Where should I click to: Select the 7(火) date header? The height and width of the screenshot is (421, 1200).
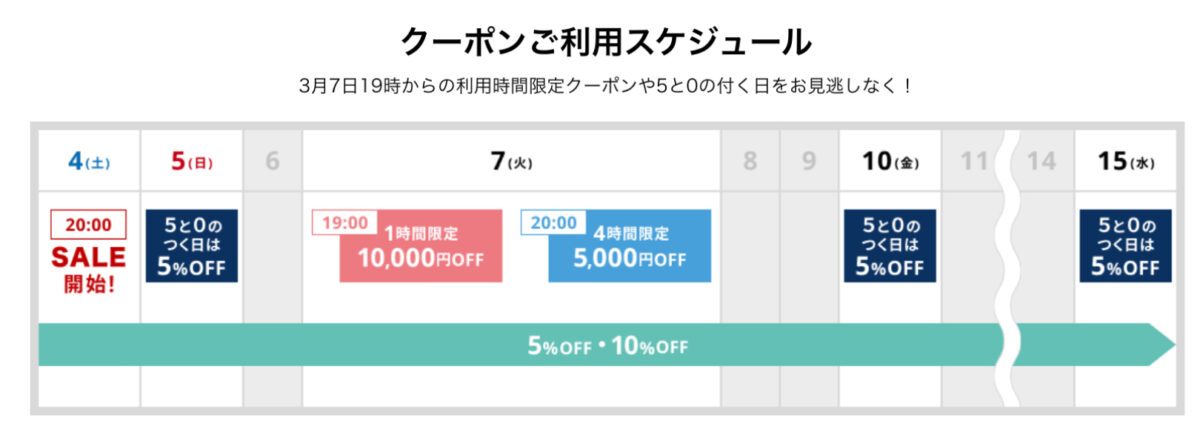512,161
